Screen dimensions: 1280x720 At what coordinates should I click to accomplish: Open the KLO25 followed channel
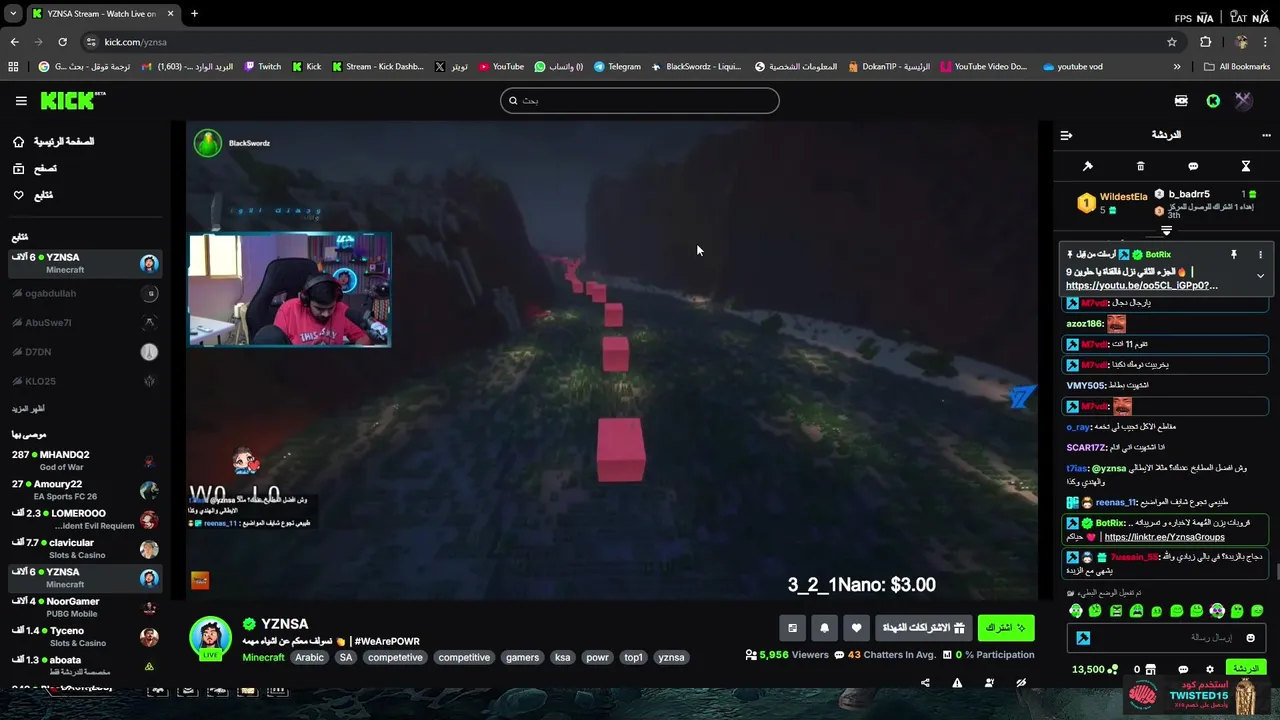pos(85,381)
